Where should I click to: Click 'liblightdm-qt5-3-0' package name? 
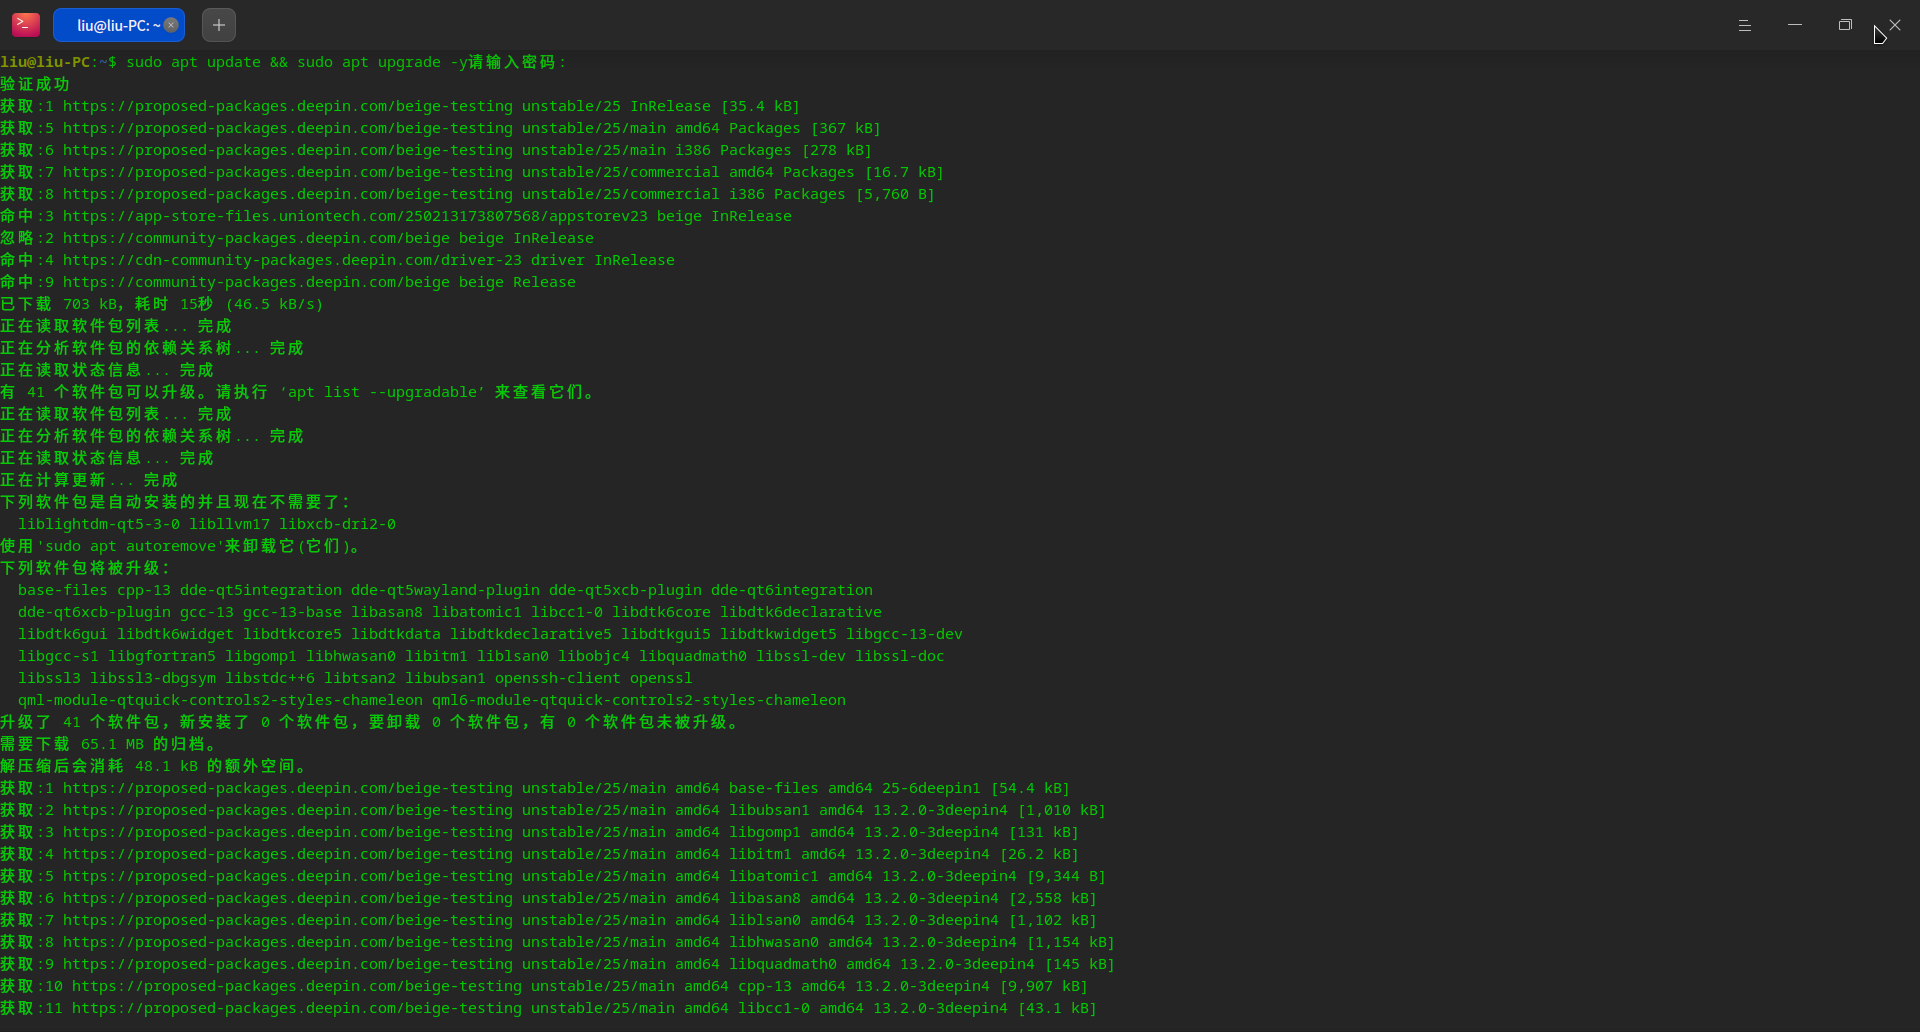(99, 524)
